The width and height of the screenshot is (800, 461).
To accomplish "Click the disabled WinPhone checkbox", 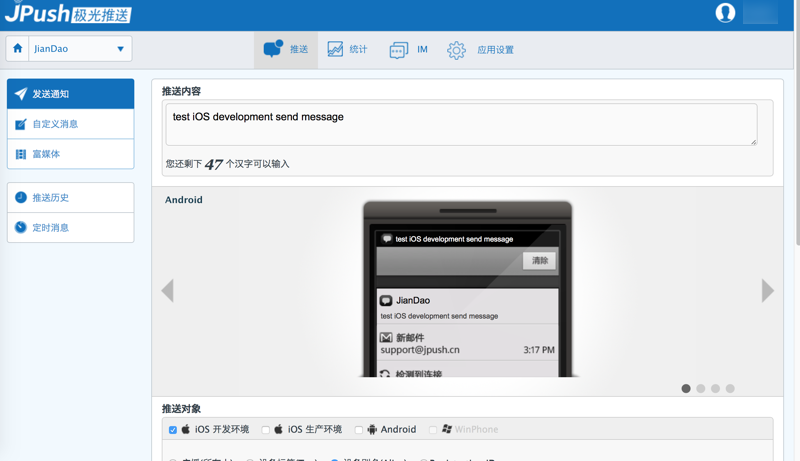I will 433,430.
